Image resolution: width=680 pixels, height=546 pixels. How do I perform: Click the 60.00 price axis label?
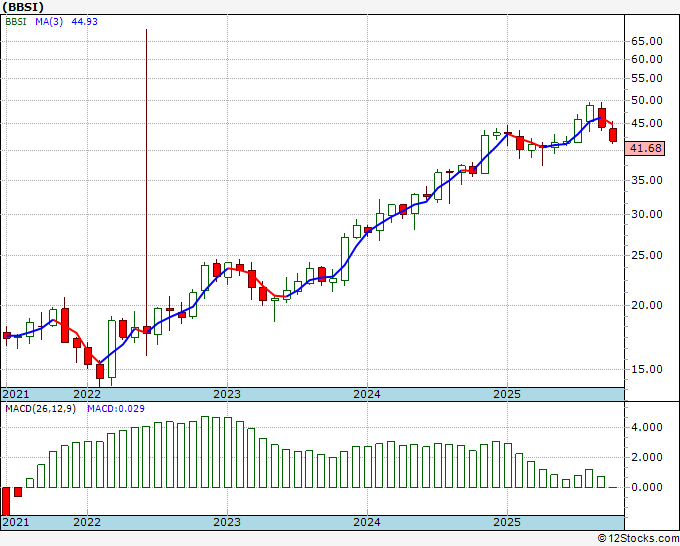pos(647,59)
